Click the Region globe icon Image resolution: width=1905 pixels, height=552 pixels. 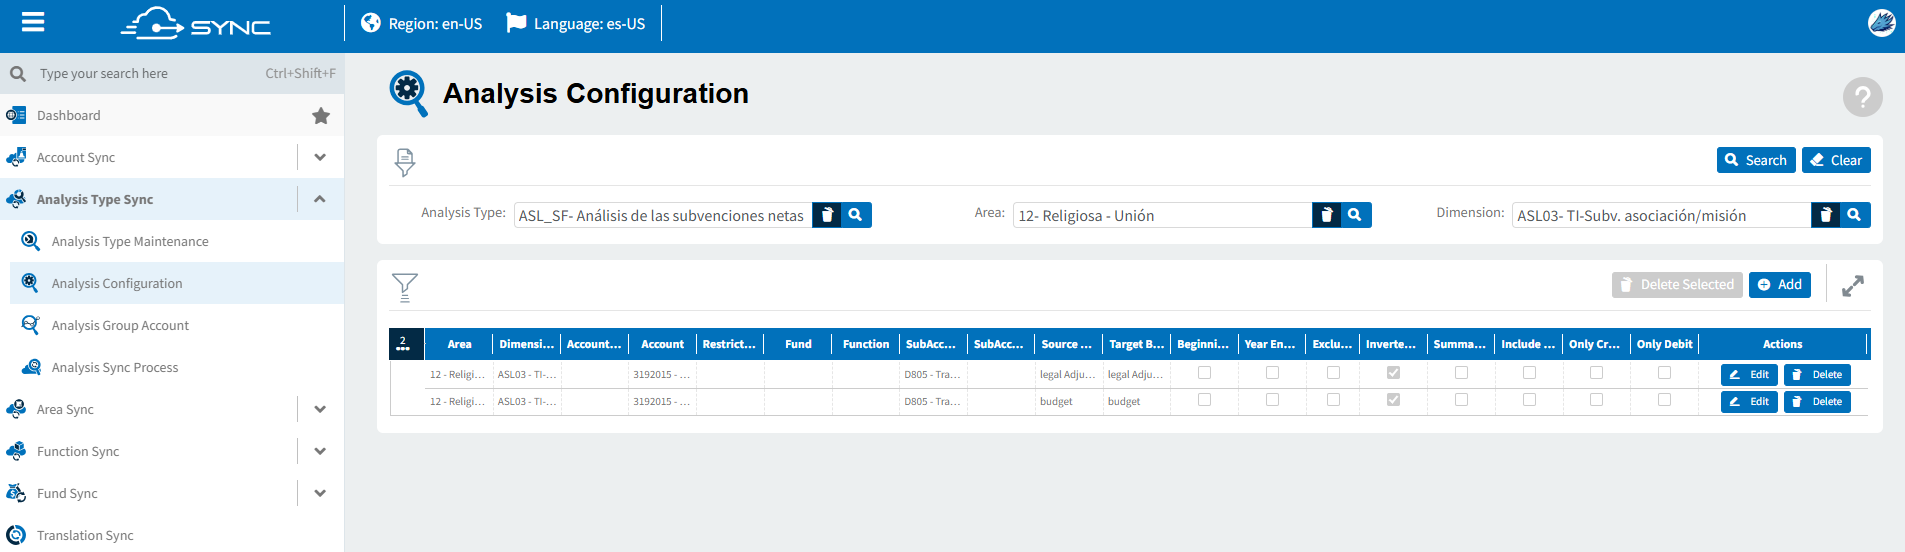click(371, 23)
